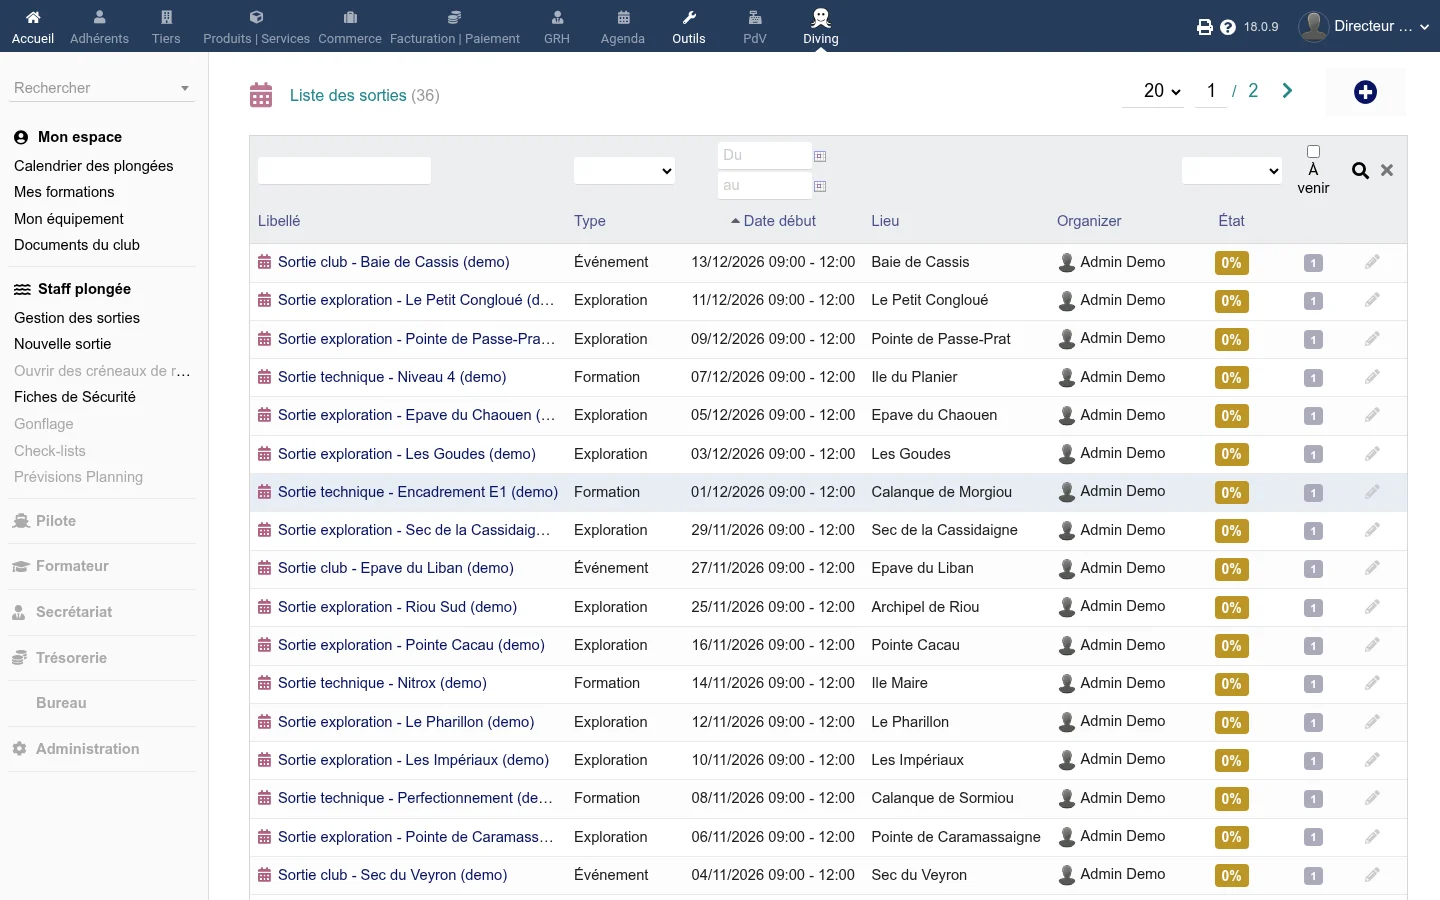Click the Du start date input field
Viewport: 1440px width, 900px height.
pyautogui.click(x=764, y=155)
